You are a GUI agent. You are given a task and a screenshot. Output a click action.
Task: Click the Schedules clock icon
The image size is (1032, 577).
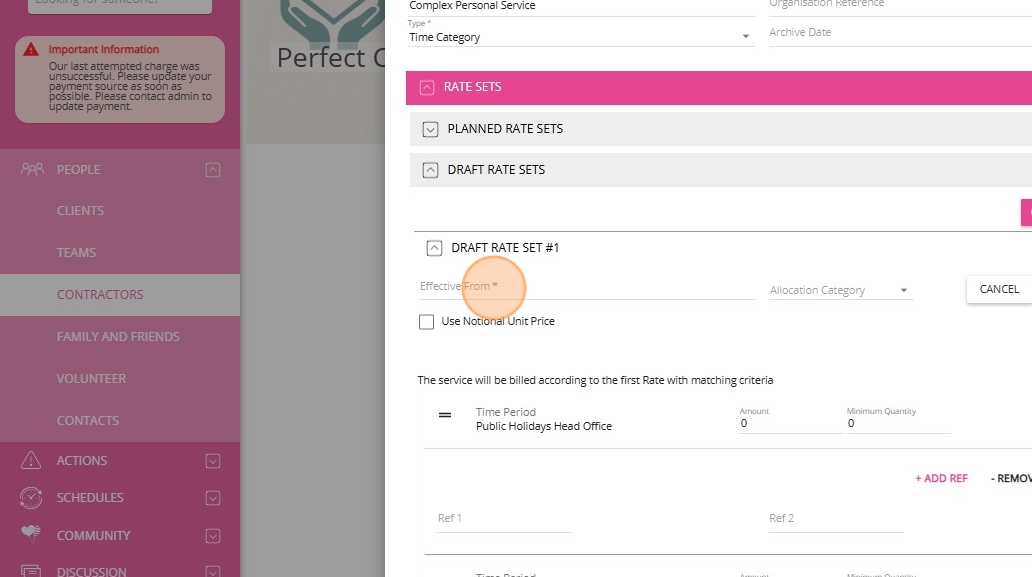point(31,498)
